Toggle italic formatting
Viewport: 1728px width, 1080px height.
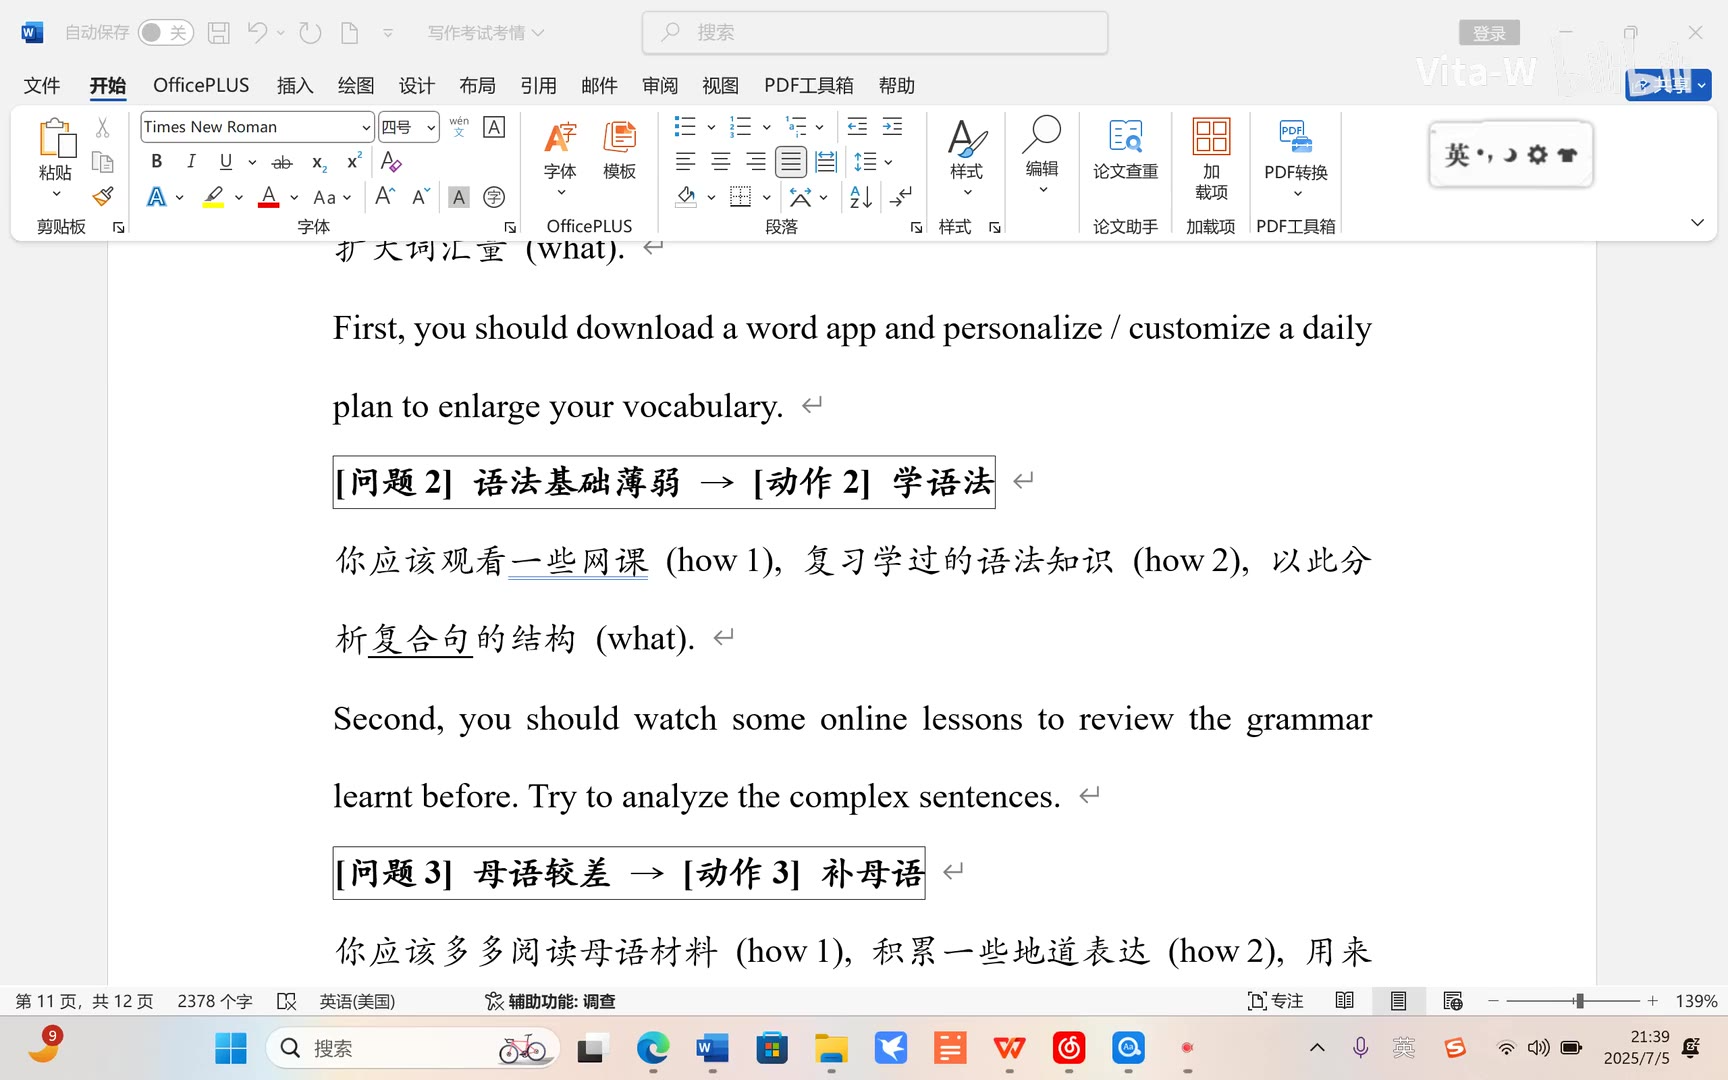(191, 162)
